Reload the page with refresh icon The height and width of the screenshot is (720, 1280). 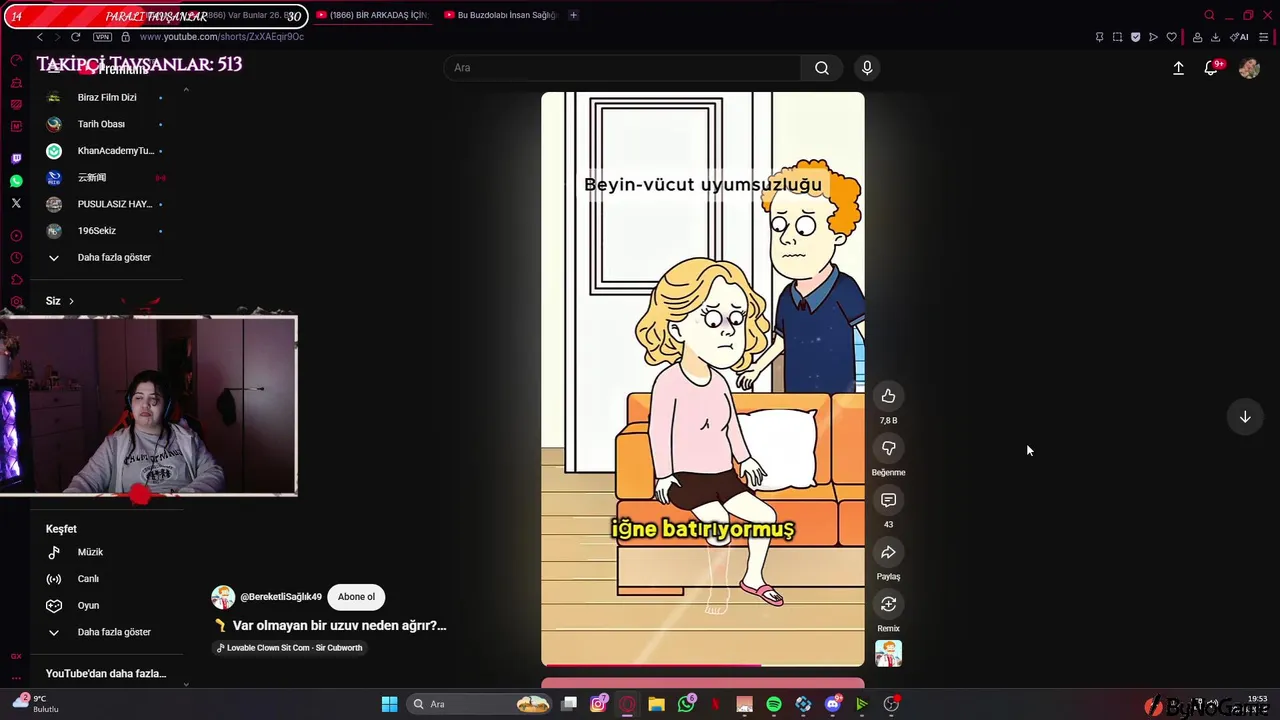point(75,37)
